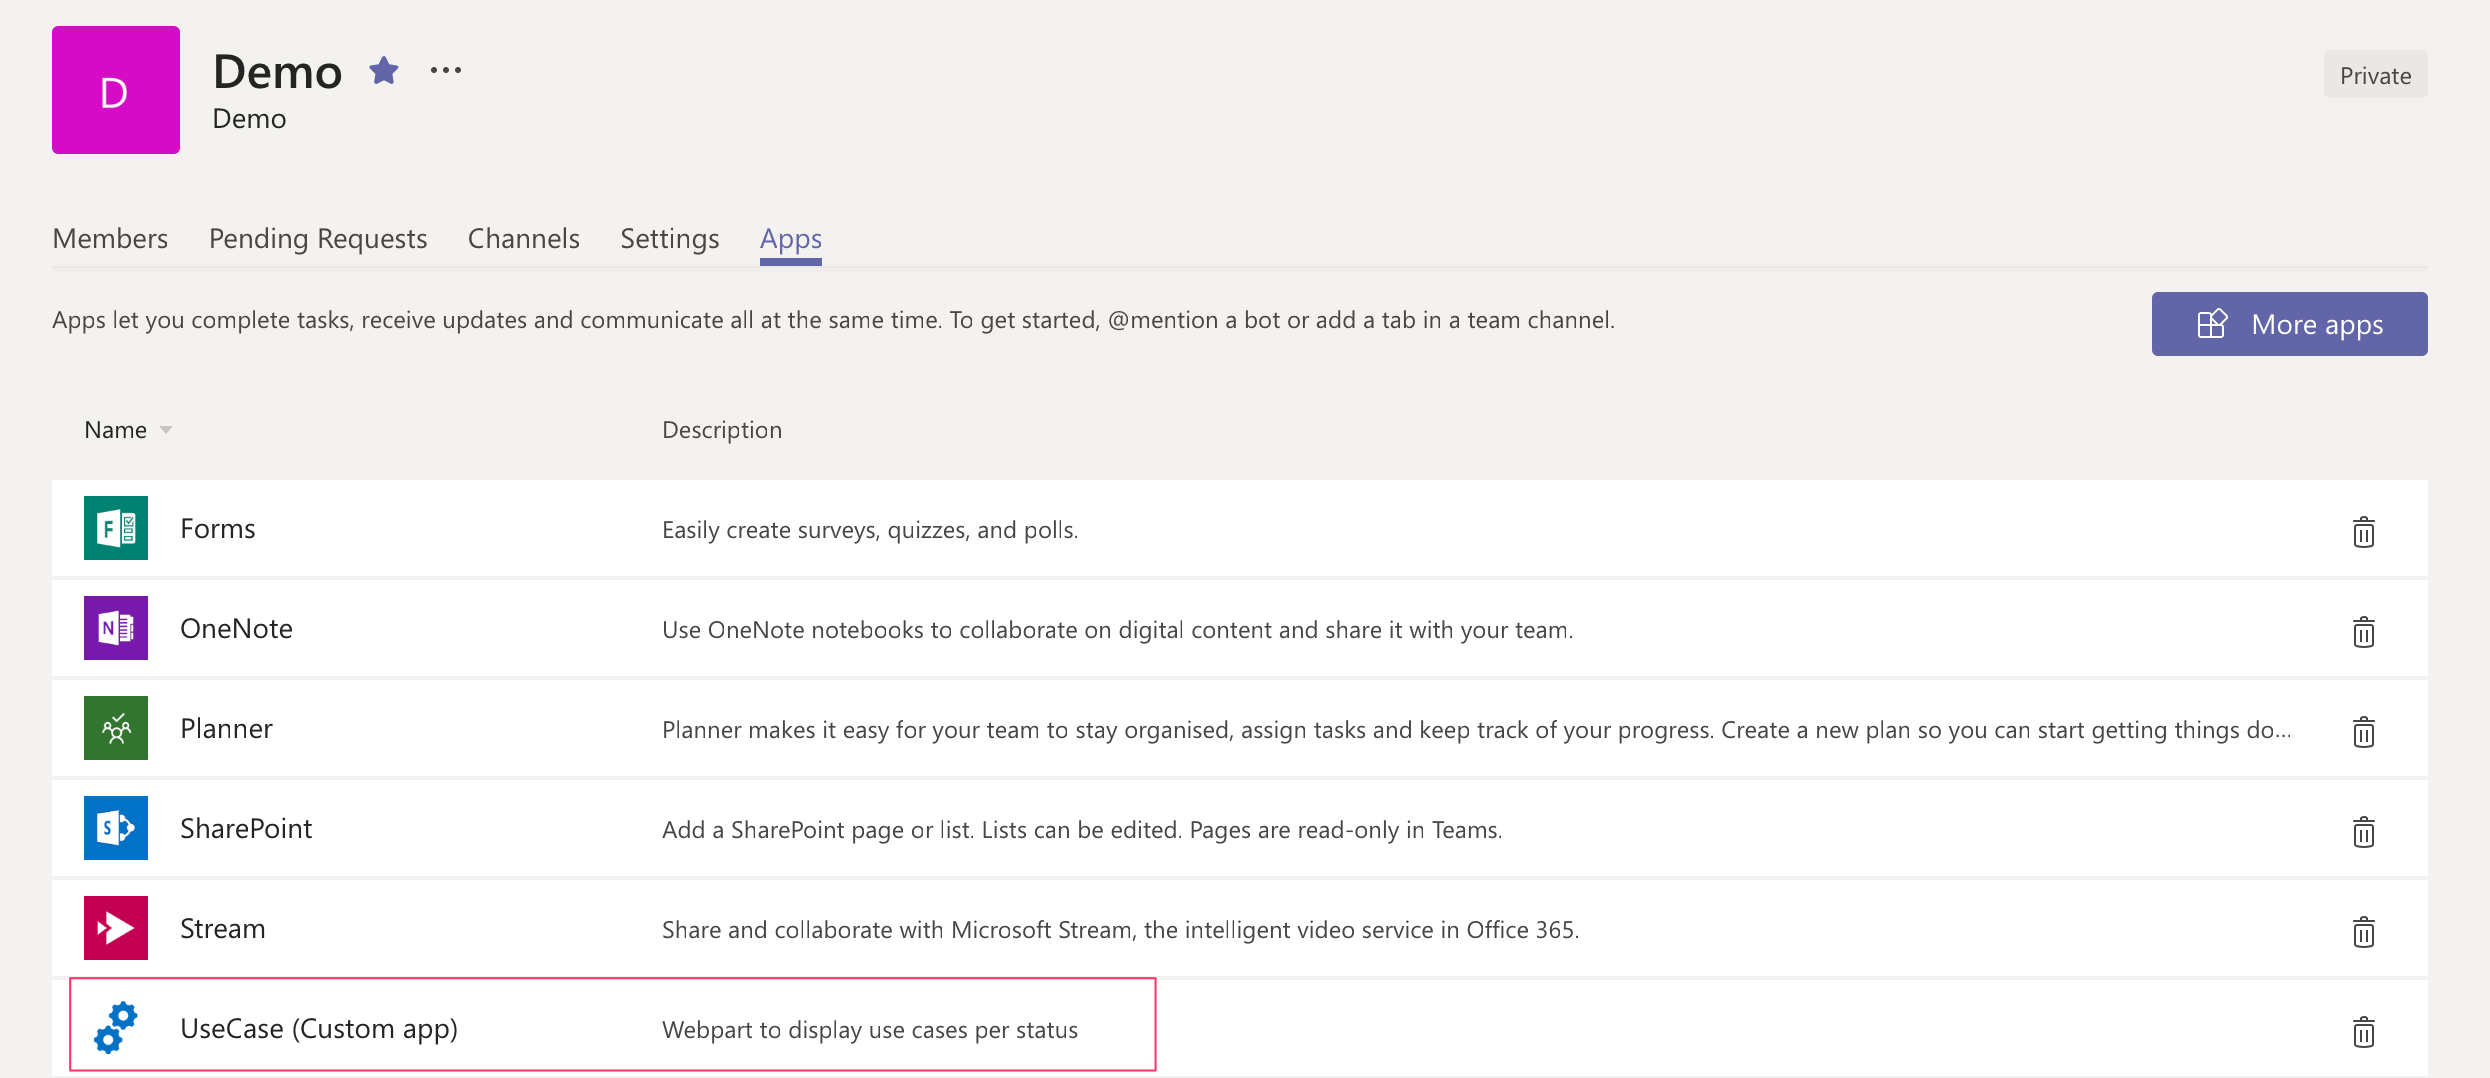Delete the Forms app using trash icon
2490x1078 pixels.
tap(2363, 531)
